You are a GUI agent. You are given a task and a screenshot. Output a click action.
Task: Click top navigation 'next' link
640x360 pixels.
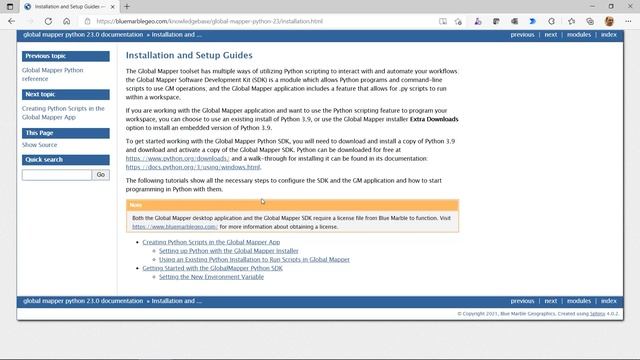tap(551, 35)
